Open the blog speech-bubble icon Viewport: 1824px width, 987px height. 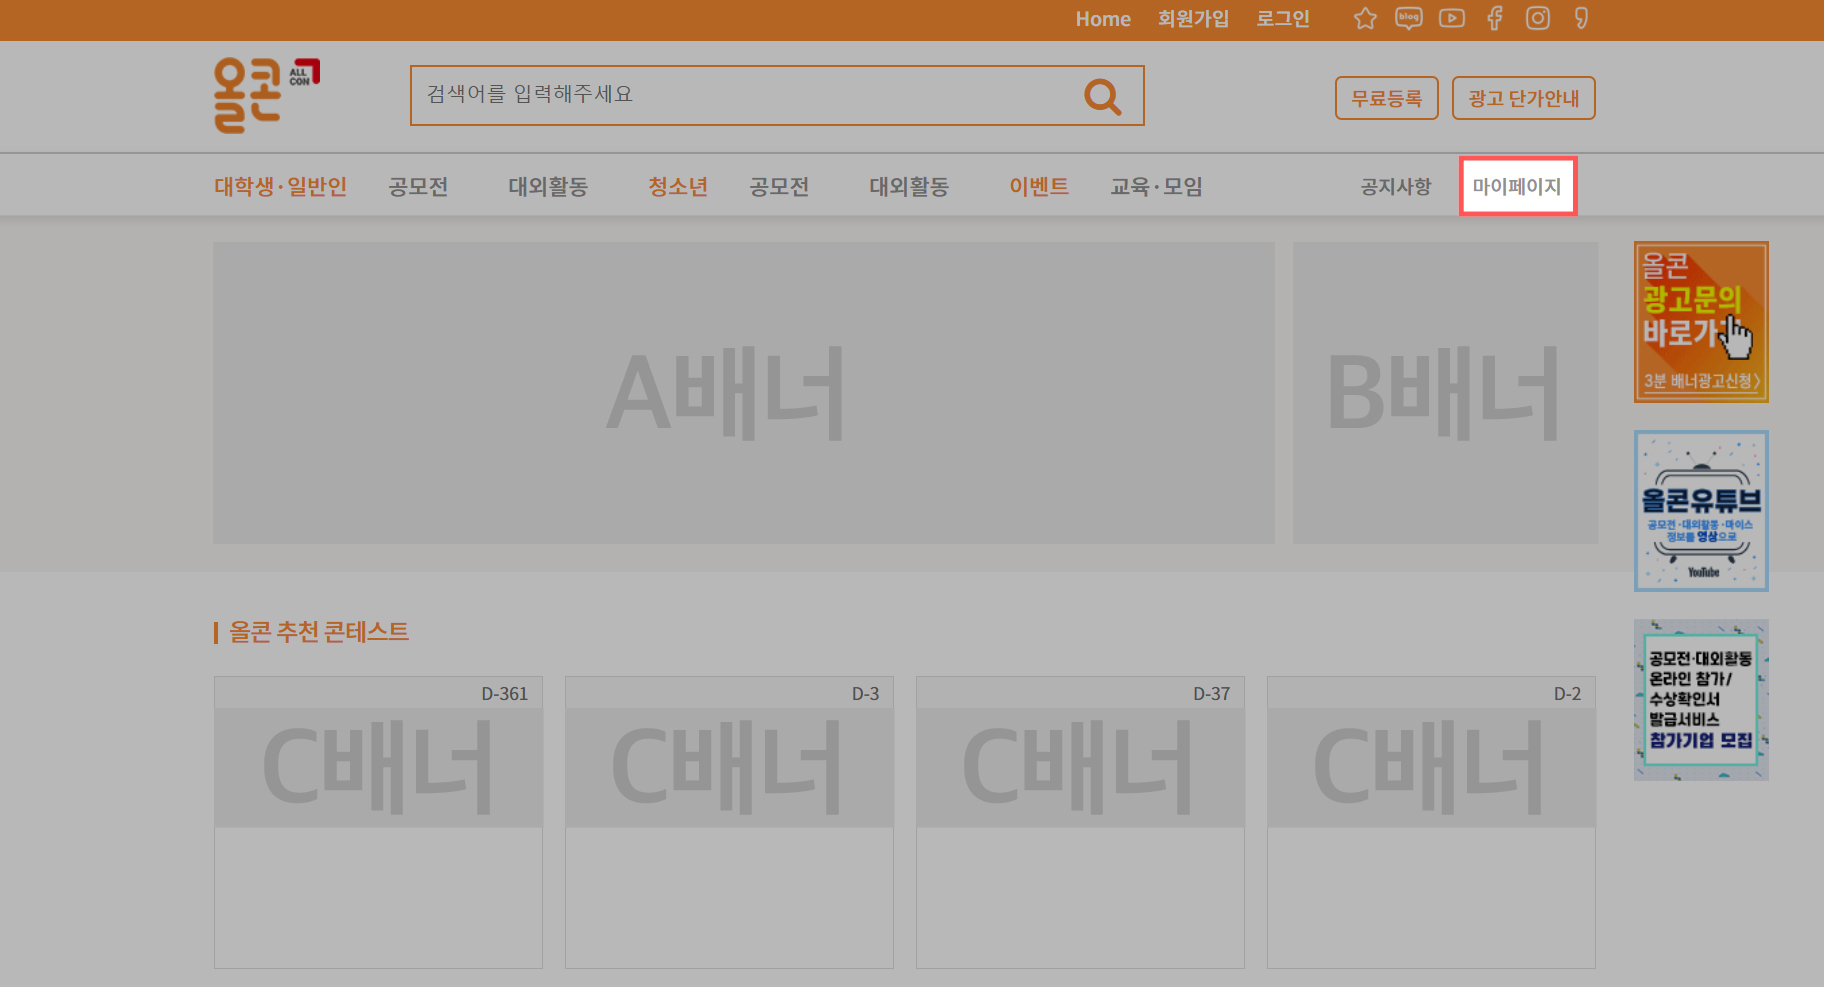coord(1408,19)
